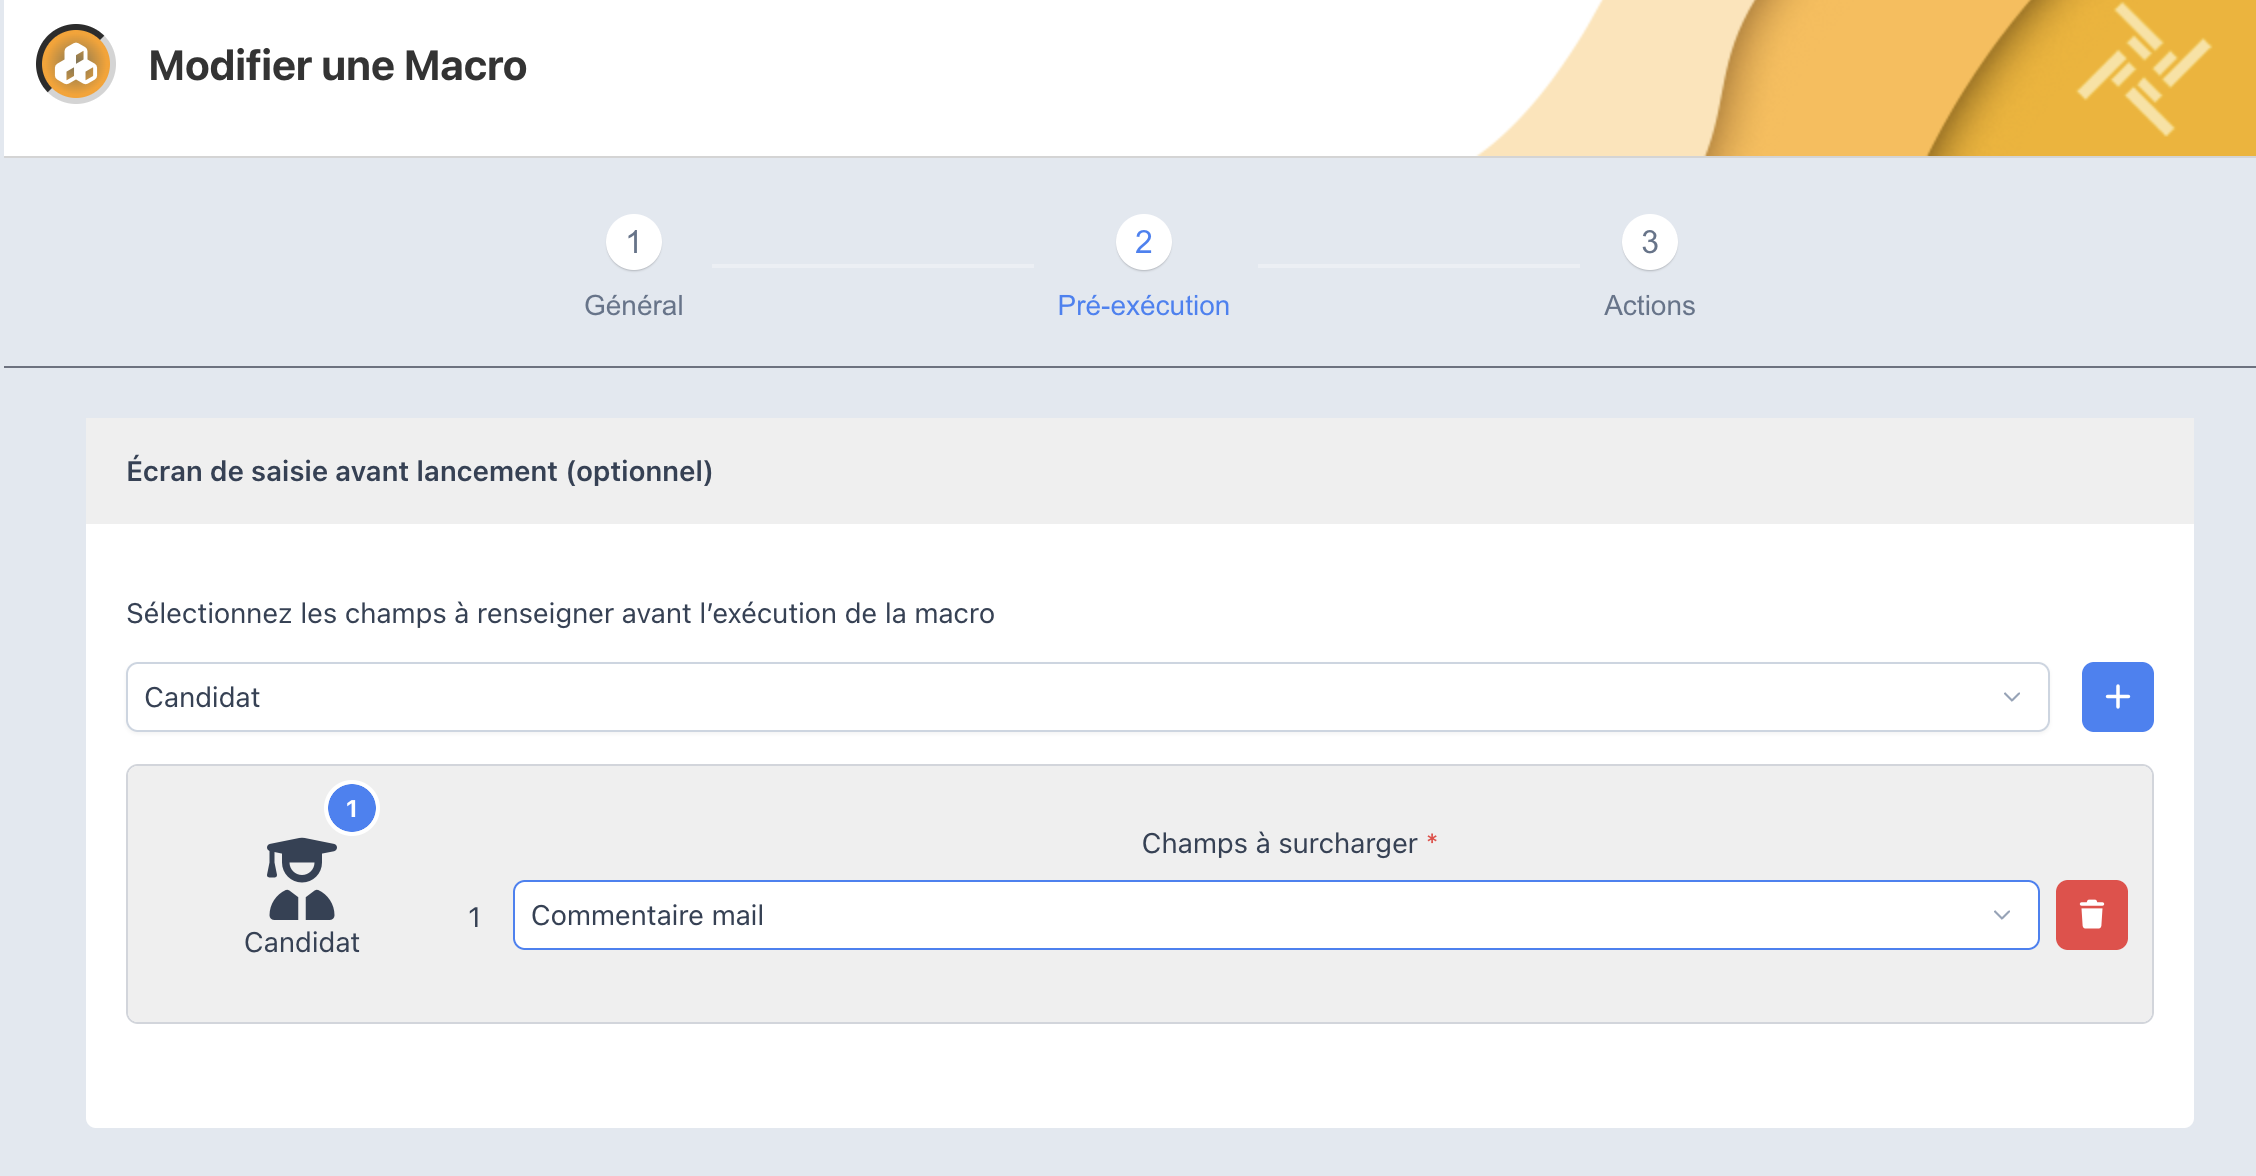2256x1176 pixels.
Task: Click the blue plus add-field button
Action: click(2117, 697)
